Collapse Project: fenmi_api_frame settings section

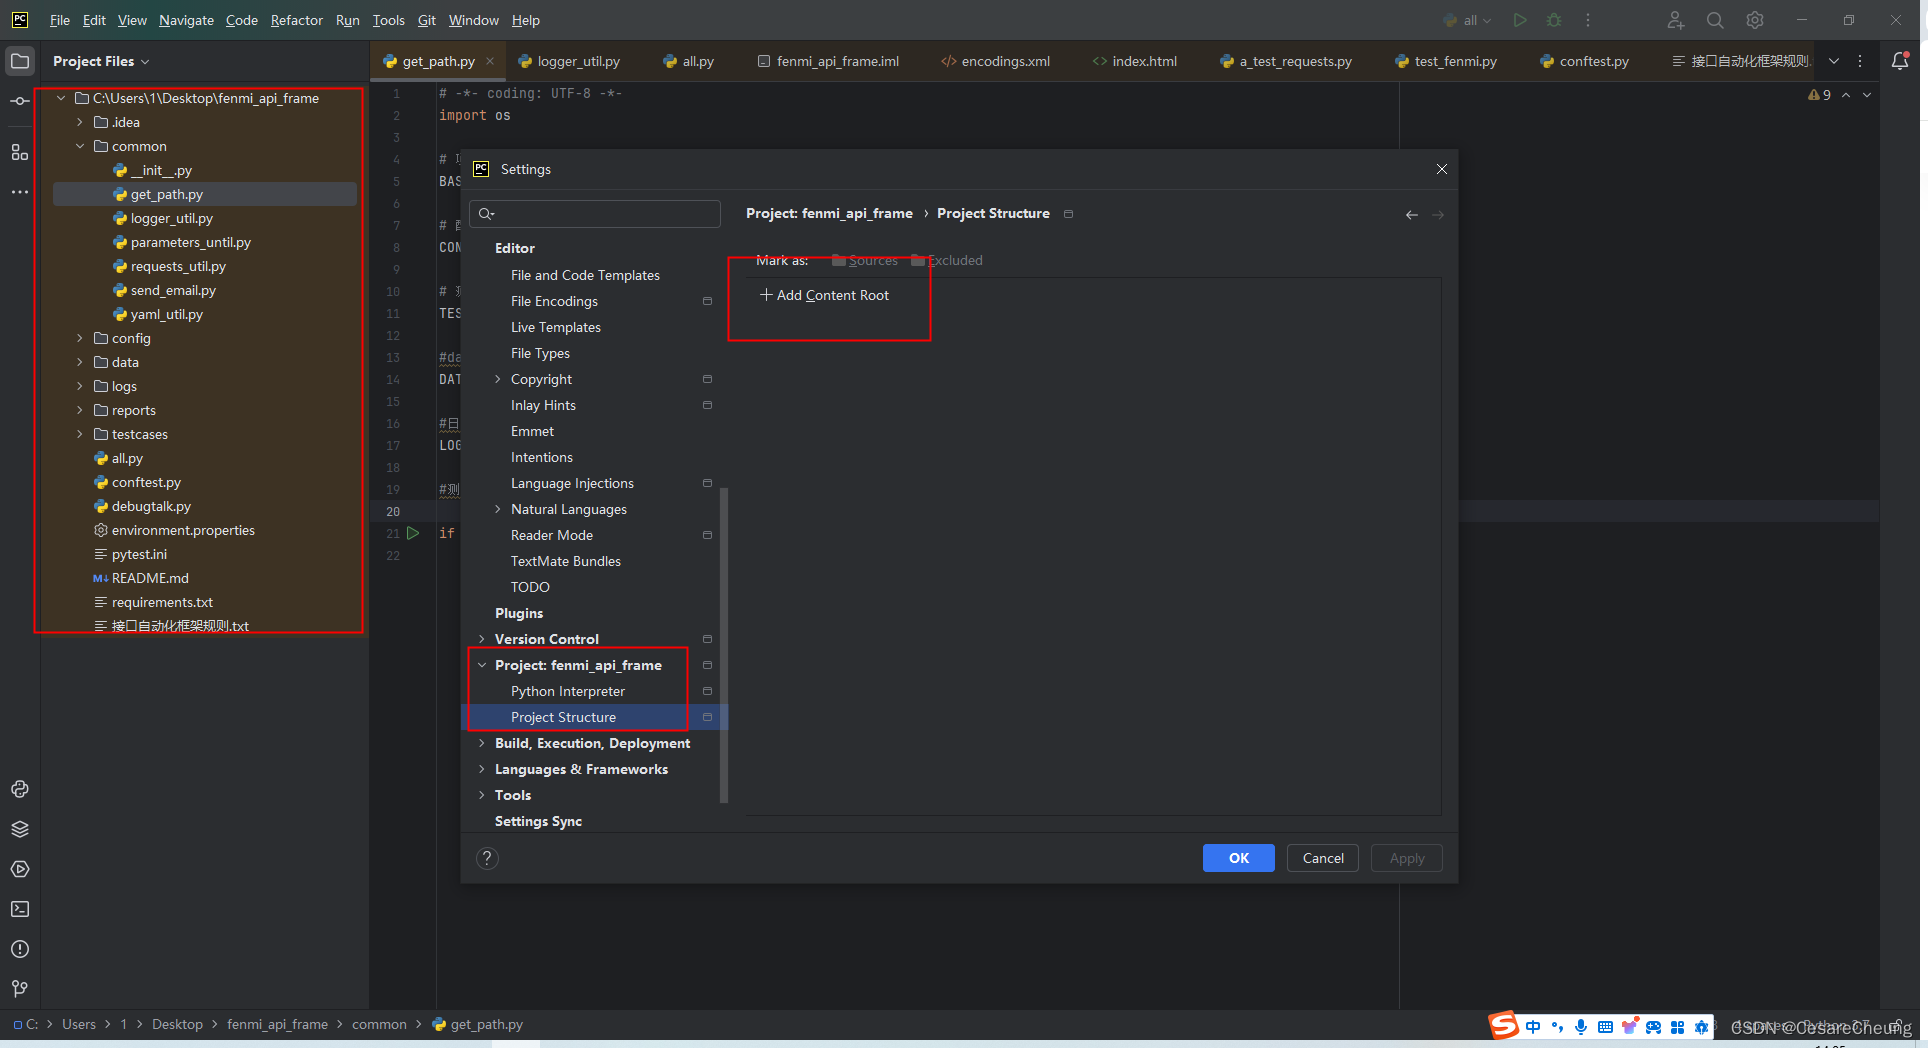click(x=482, y=665)
